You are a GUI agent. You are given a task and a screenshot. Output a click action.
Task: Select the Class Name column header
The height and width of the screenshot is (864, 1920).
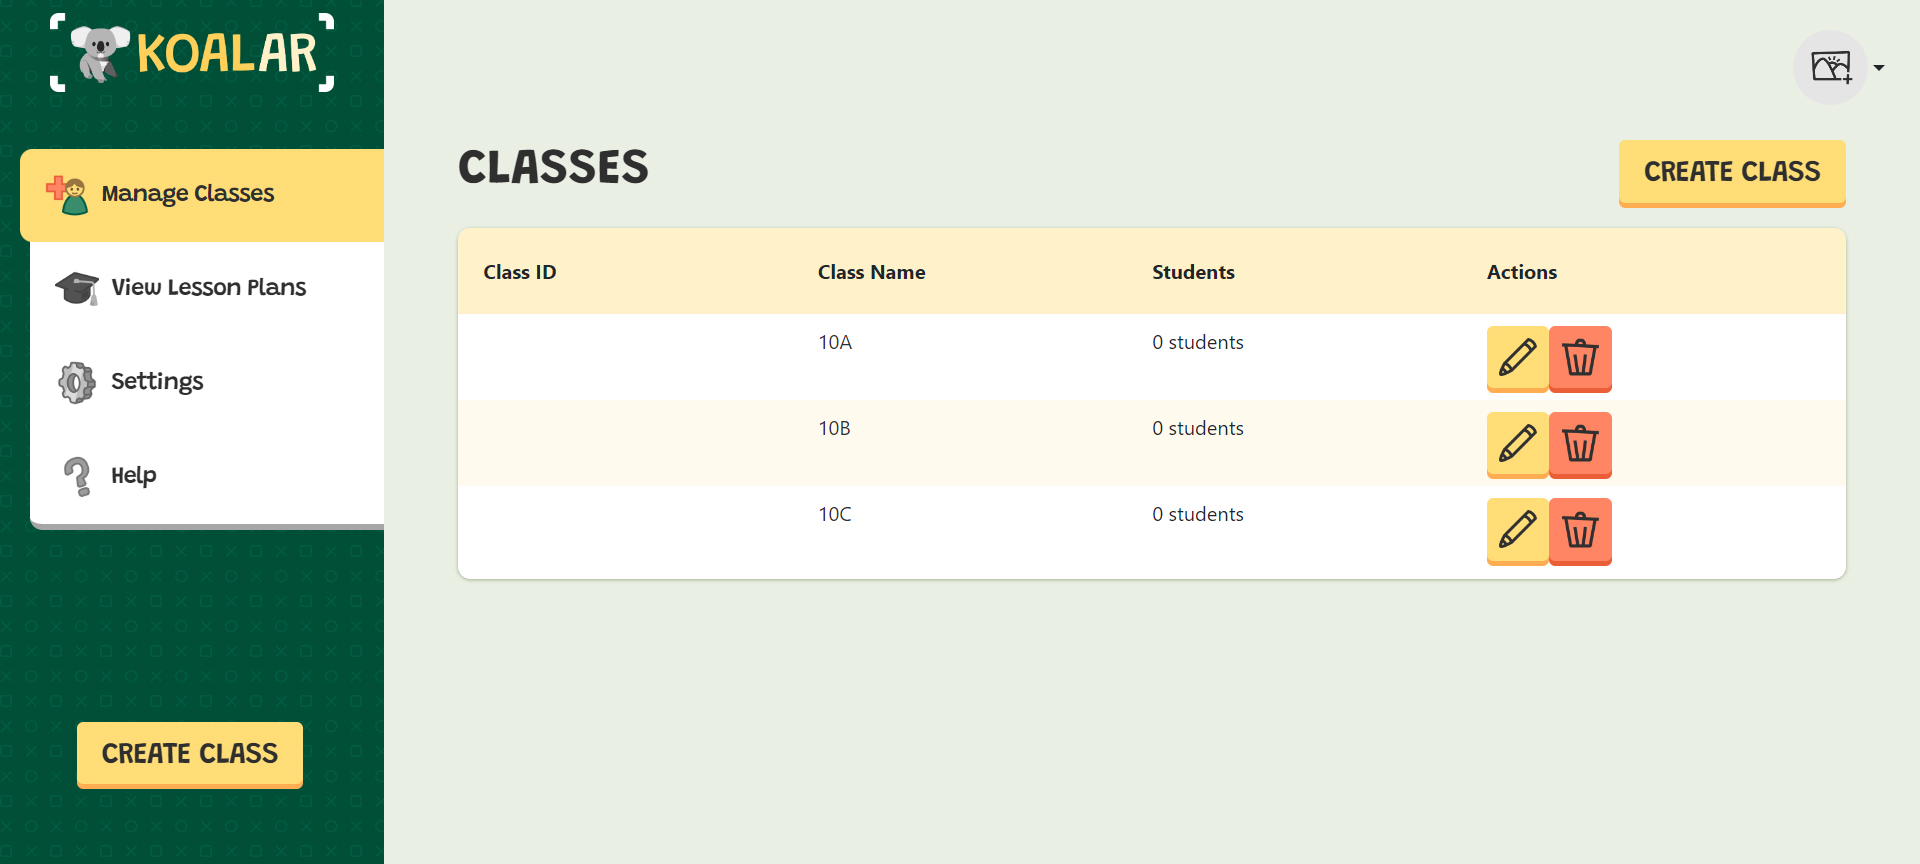871,272
